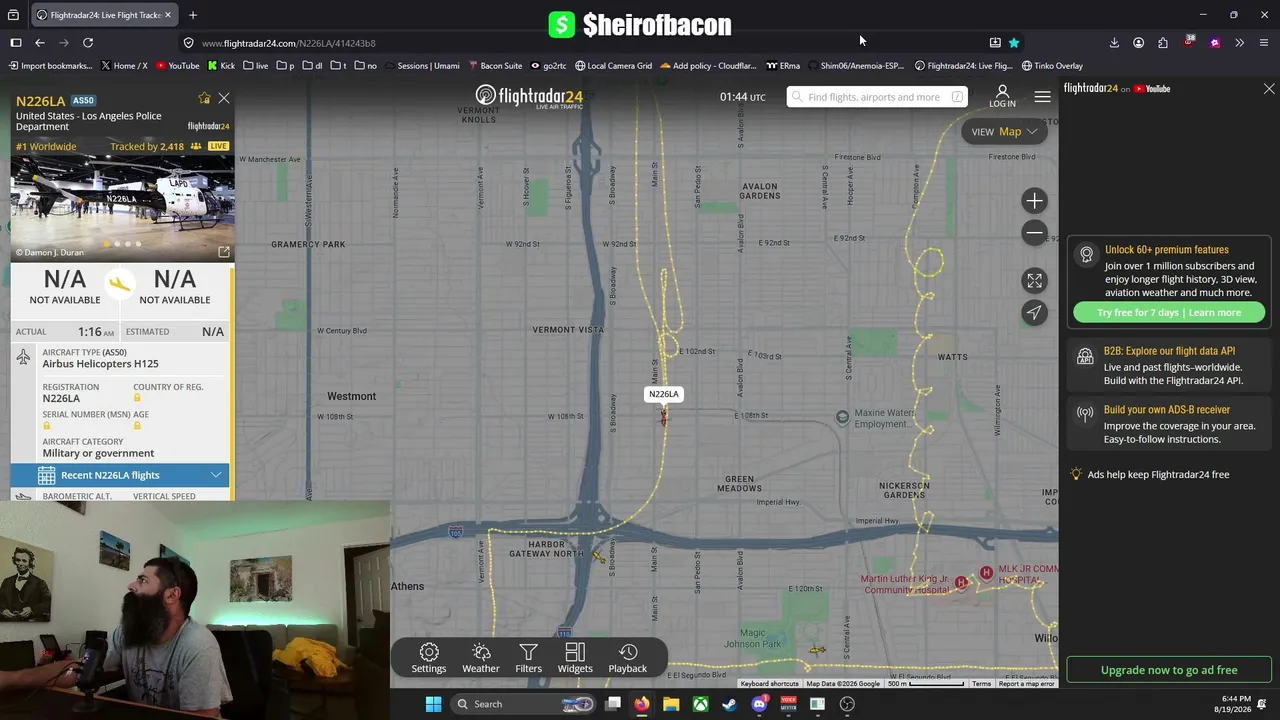The image size is (1280, 720).
Task: Zoom in on the map with plus button
Action: (1034, 201)
